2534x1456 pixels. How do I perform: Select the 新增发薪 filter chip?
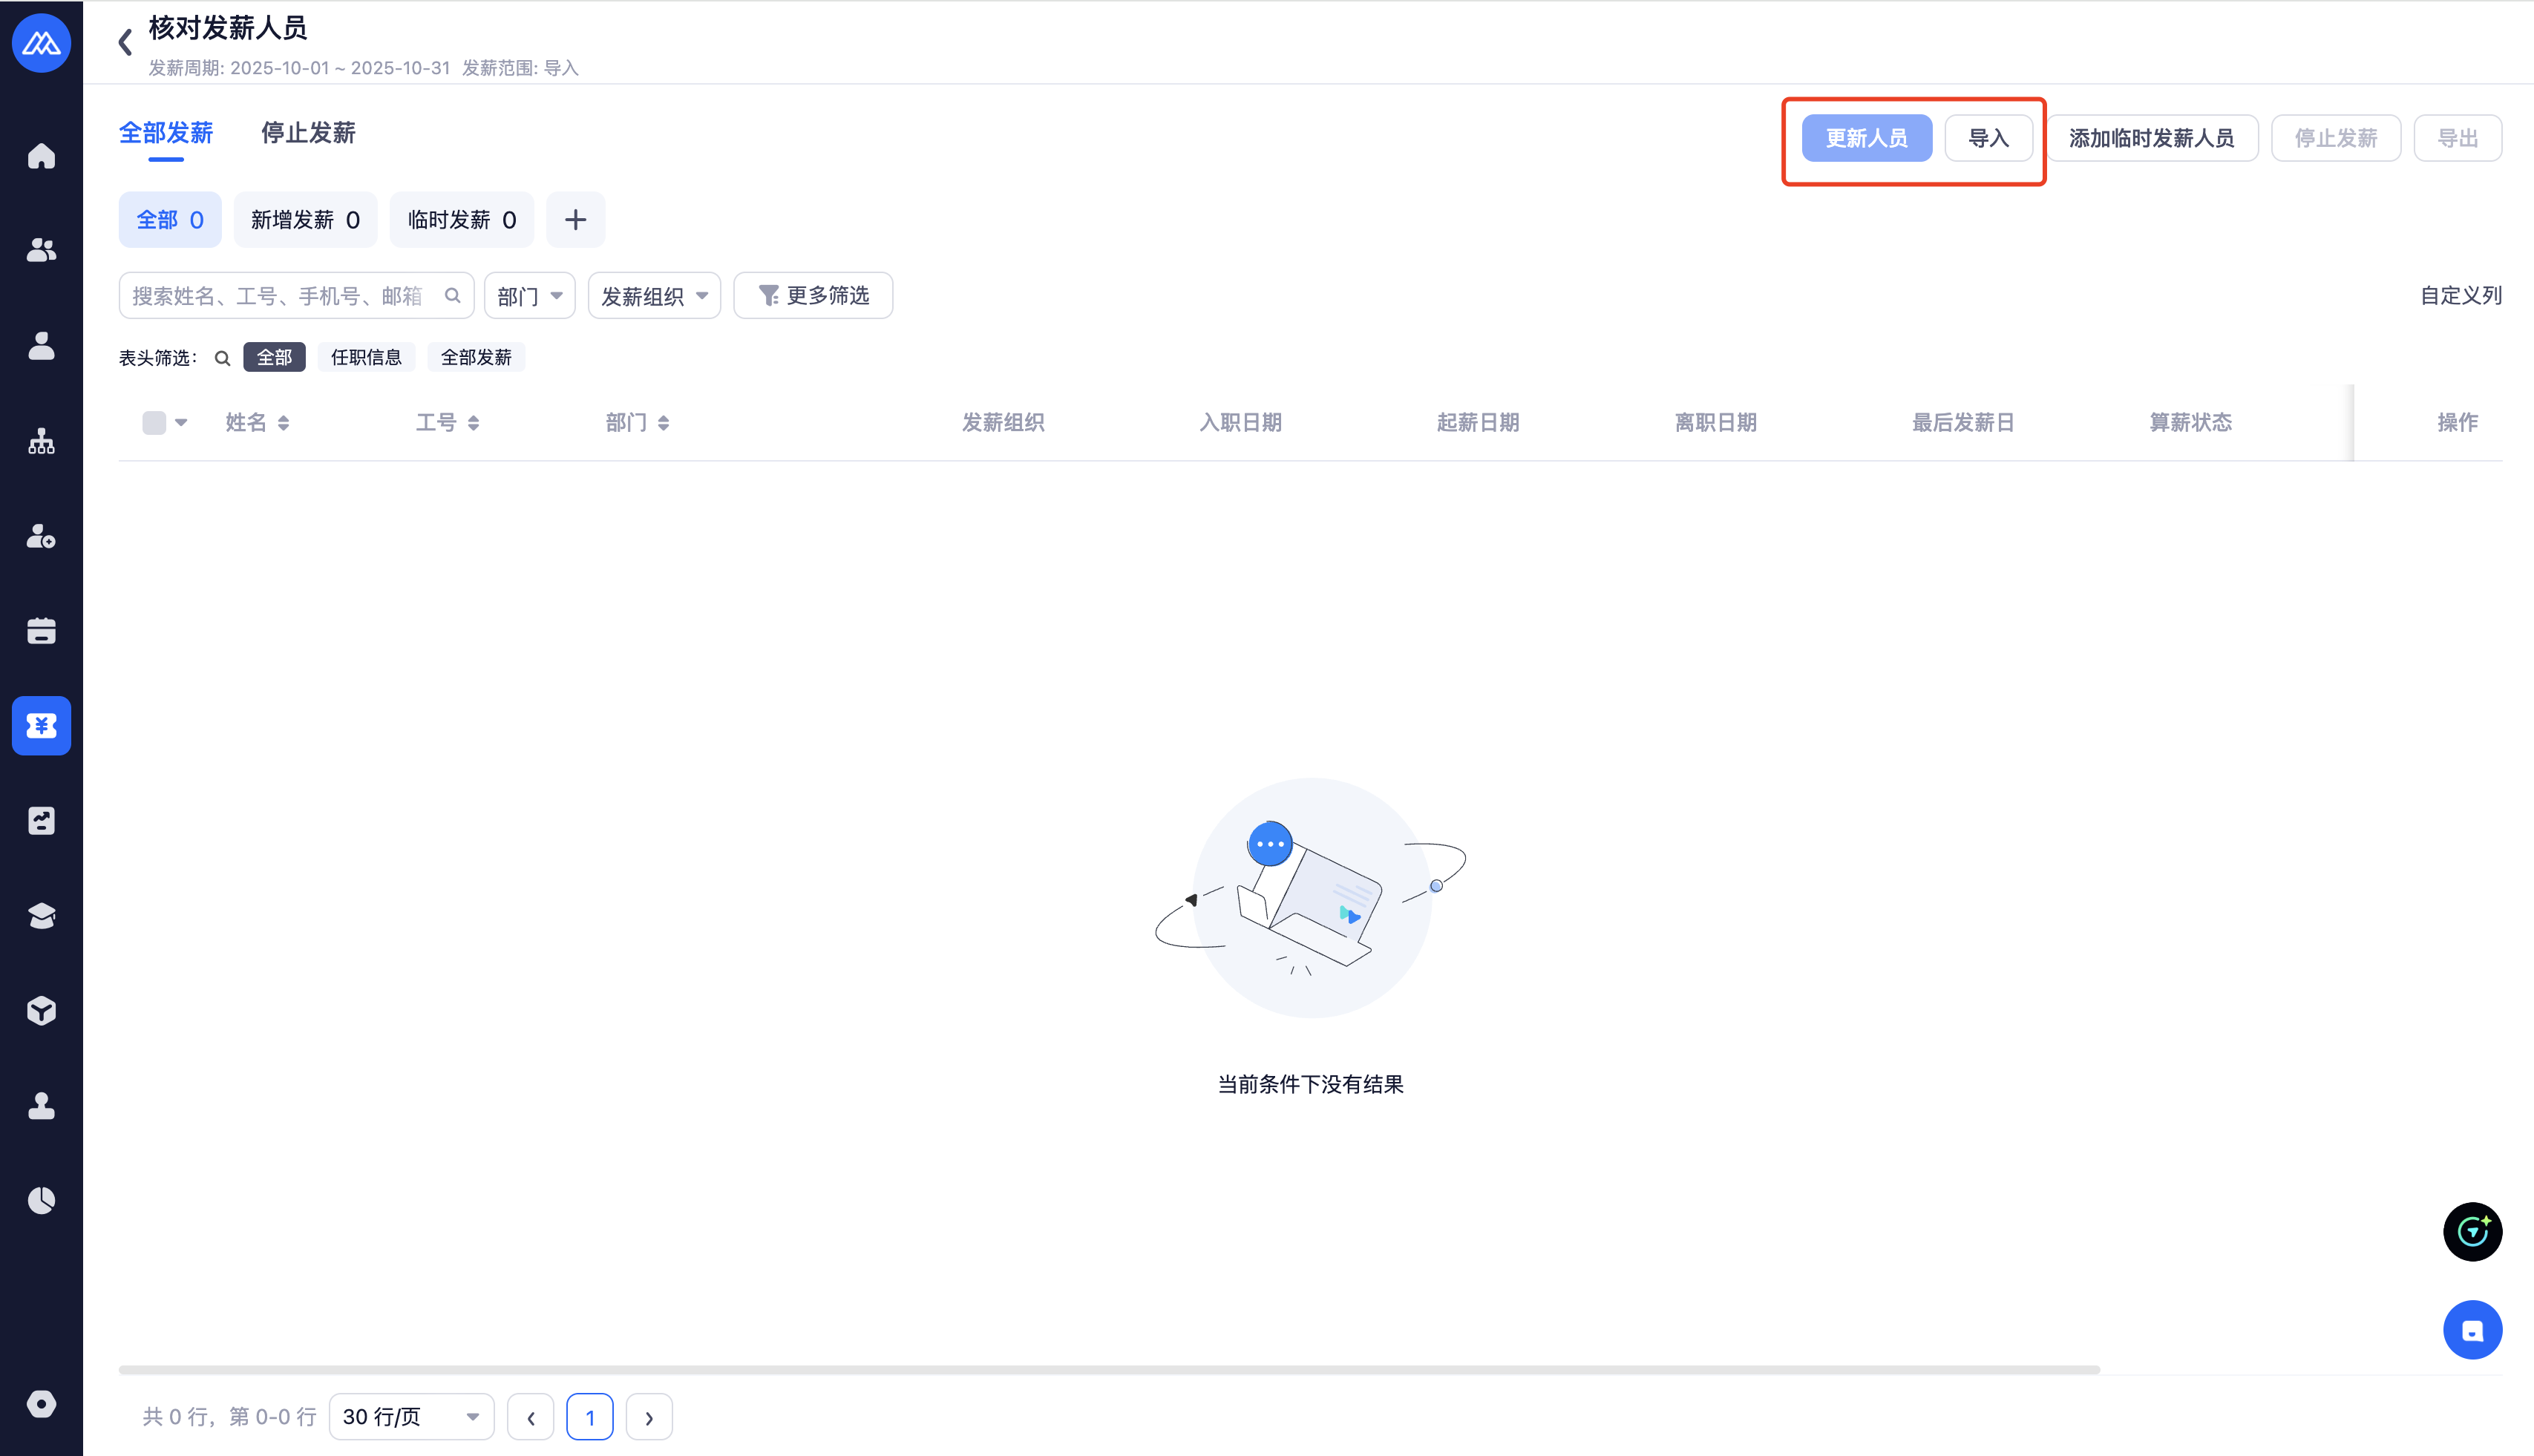[x=305, y=220]
